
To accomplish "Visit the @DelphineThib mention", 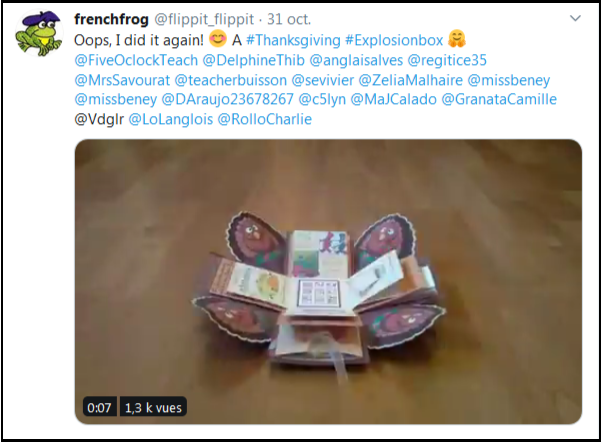I will coord(253,60).
